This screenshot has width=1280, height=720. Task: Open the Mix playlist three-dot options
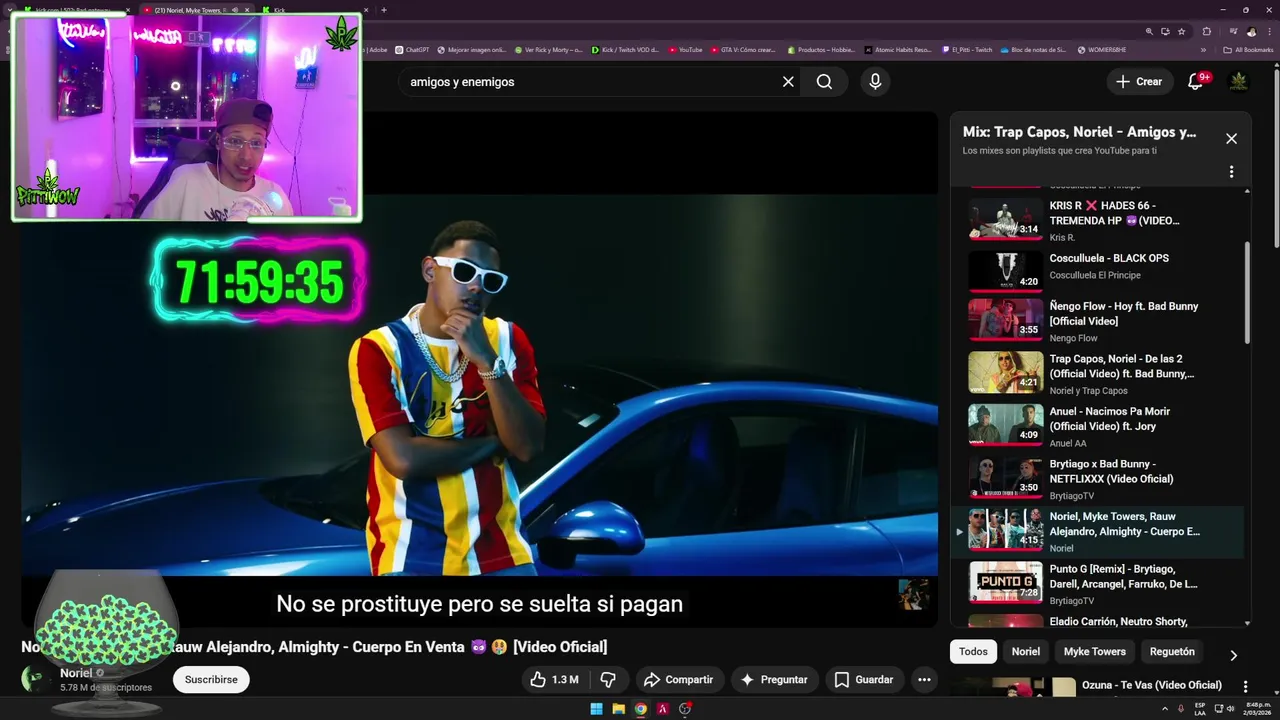1231,172
